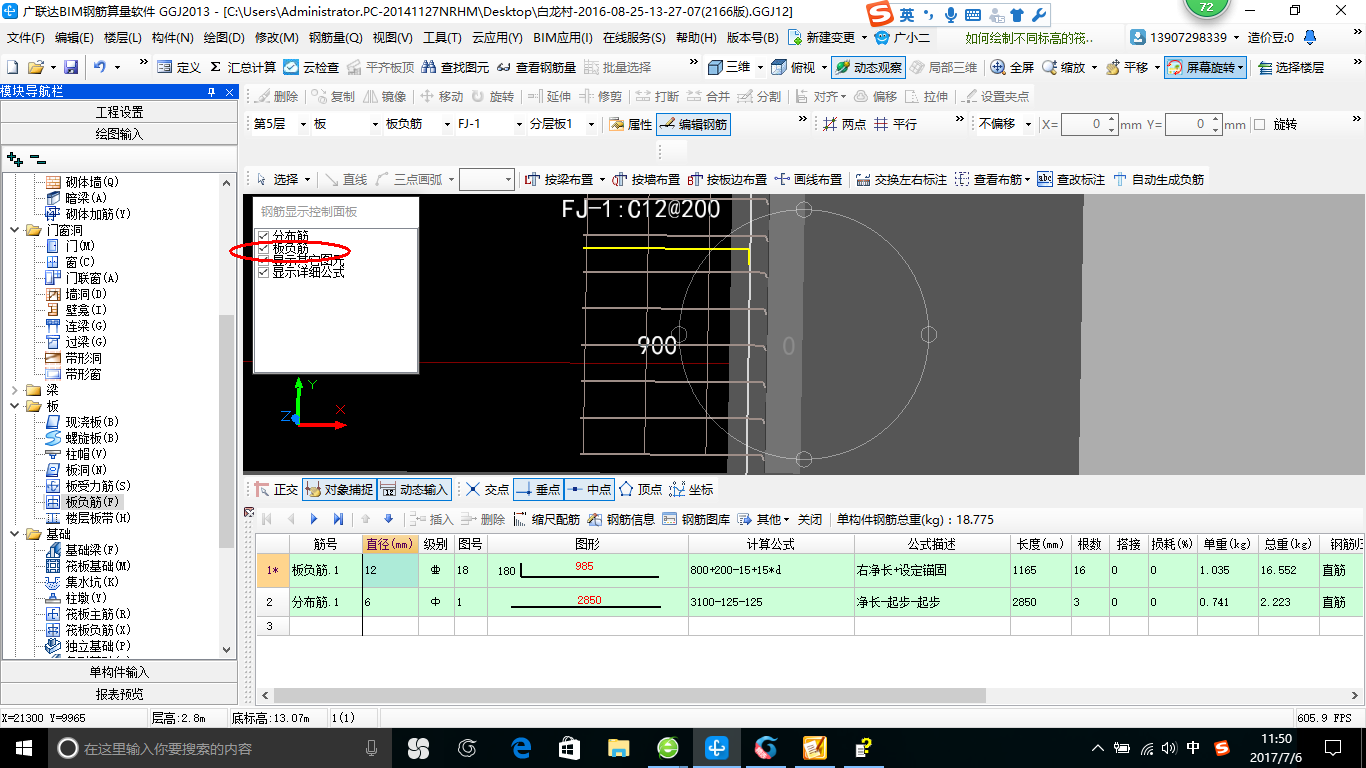Toggle 对象捕捉 (object snap)
The width and height of the screenshot is (1366, 768).
tap(339, 490)
